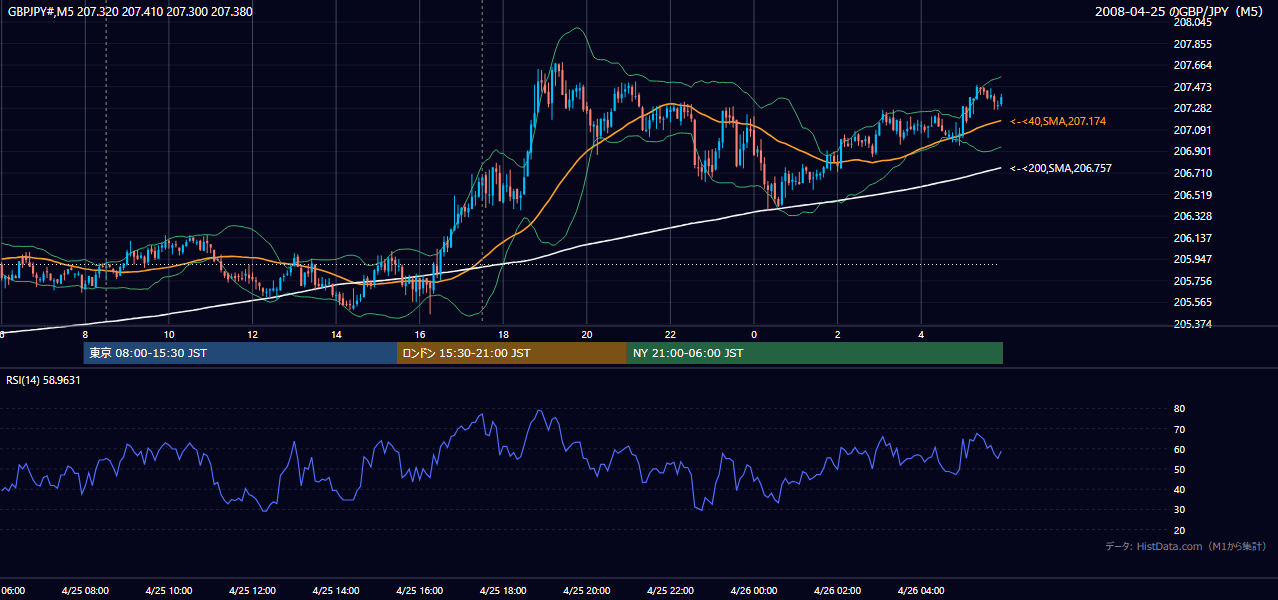
Task: Click the 4/26 02:00 time label
Action: click(x=838, y=591)
